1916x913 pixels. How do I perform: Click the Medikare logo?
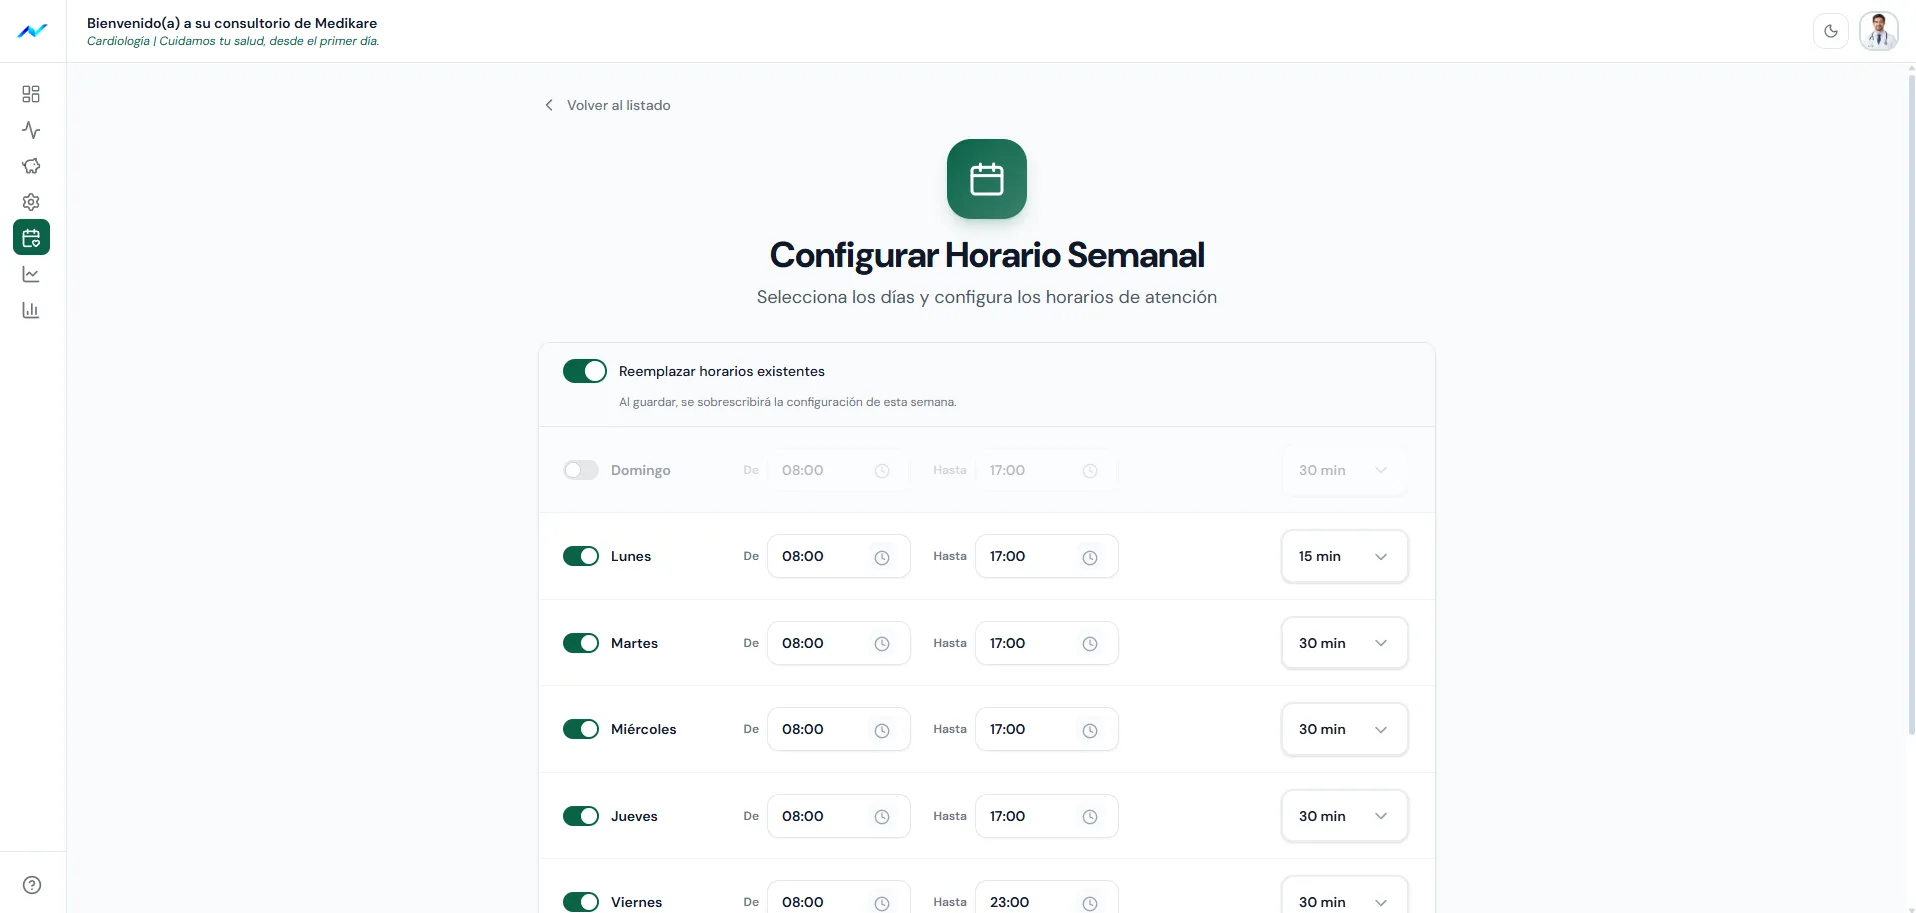click(32, 31)
